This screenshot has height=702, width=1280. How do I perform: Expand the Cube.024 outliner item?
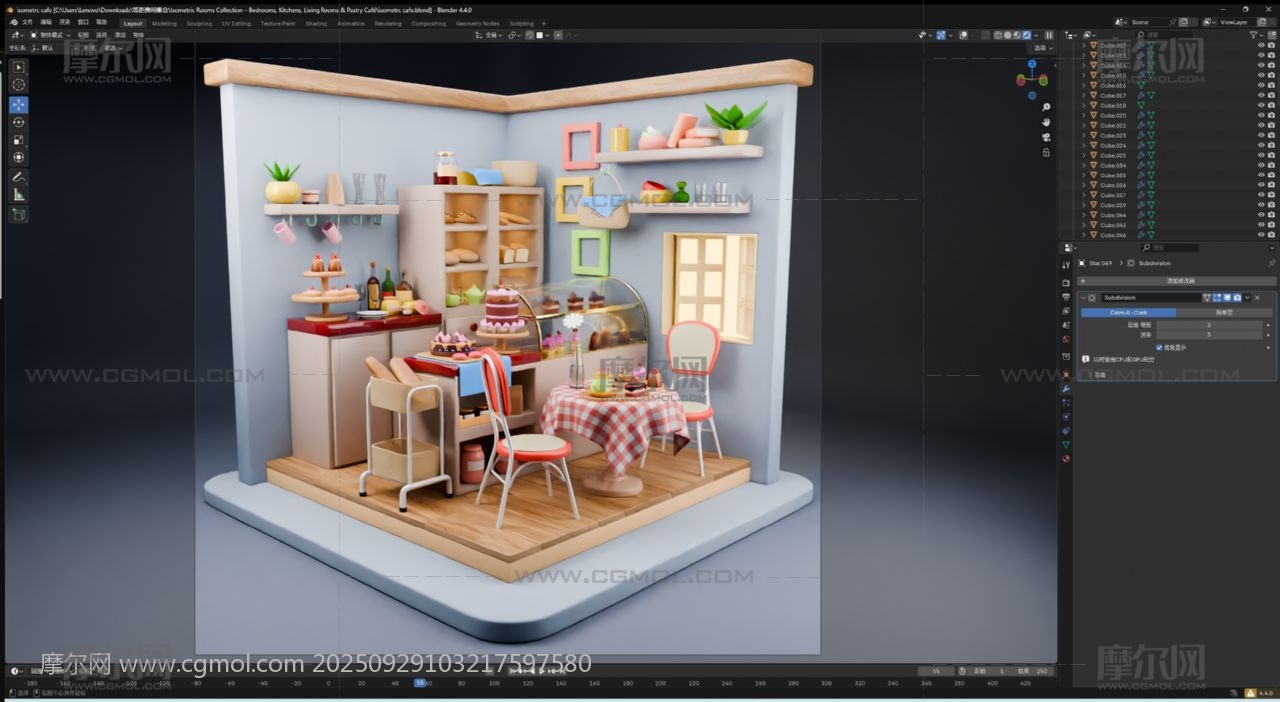[x=1084, y=145]
